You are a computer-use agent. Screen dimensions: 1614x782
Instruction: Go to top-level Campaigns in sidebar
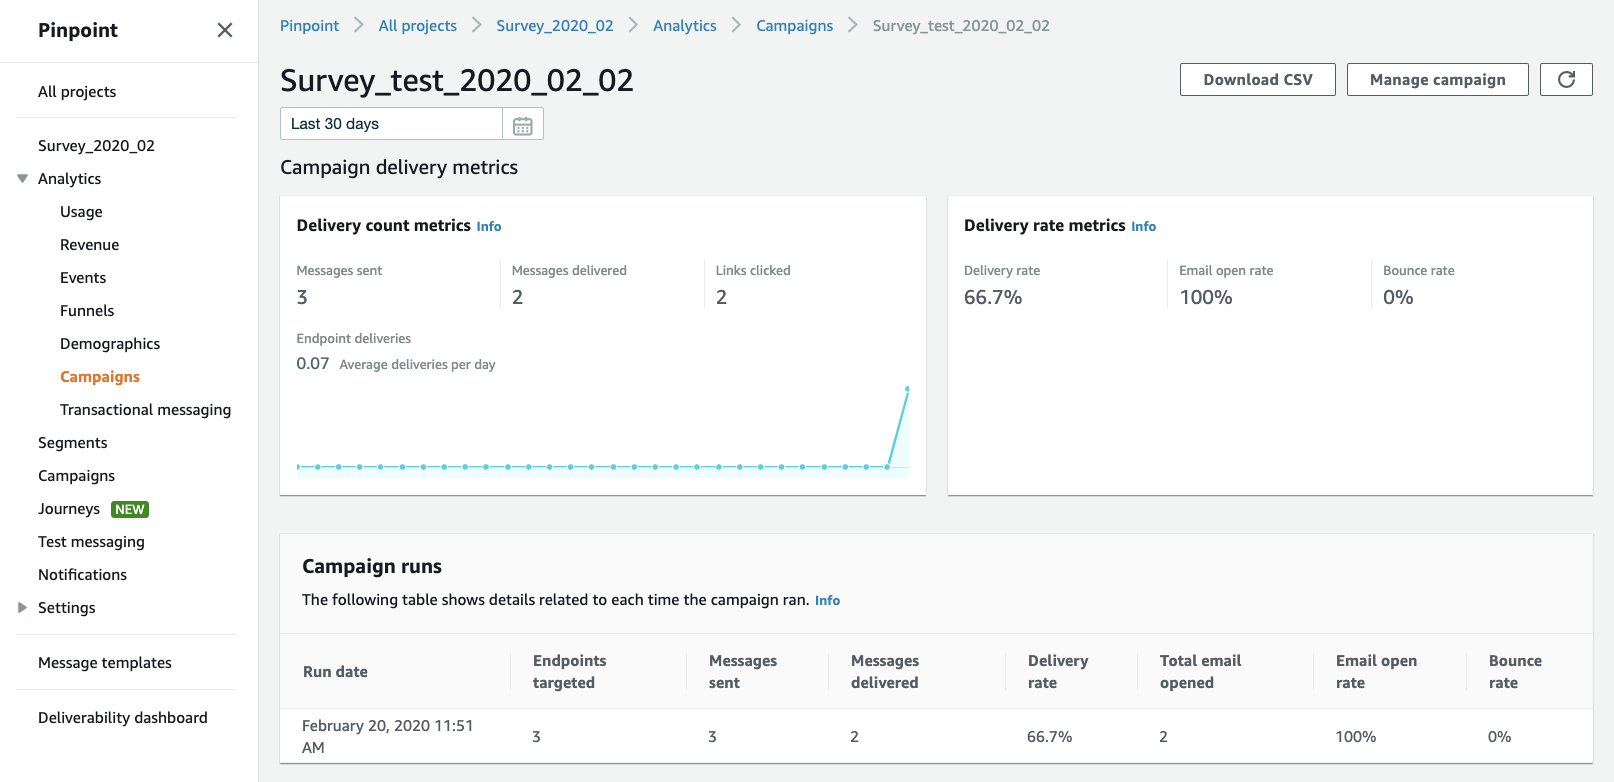tap(76, 476)
